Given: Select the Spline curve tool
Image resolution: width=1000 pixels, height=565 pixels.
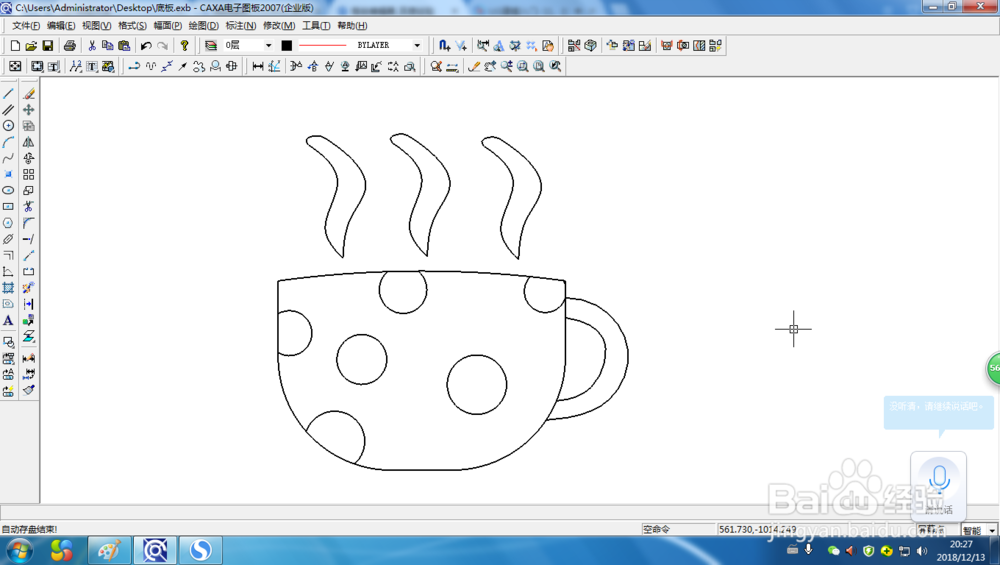Looking at the screenshot, I should (8, 158).
